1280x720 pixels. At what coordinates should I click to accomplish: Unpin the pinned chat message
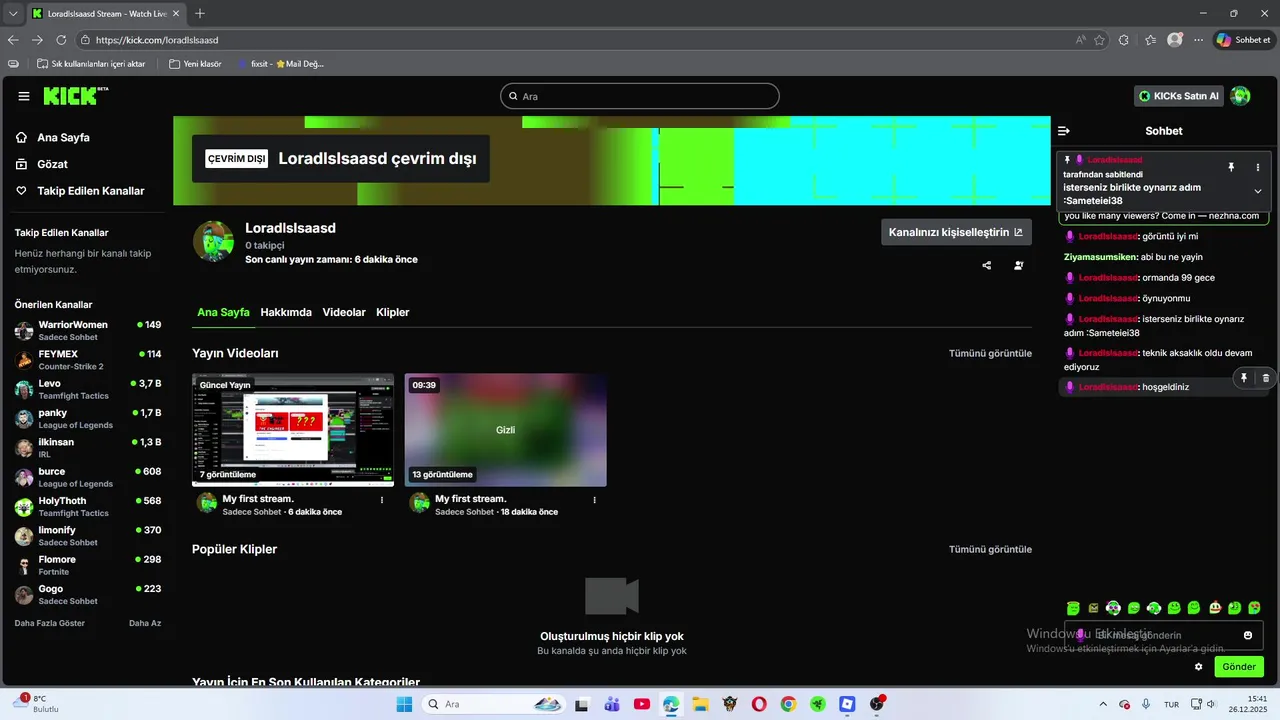pyautogui.click(x=1231, y=167)
